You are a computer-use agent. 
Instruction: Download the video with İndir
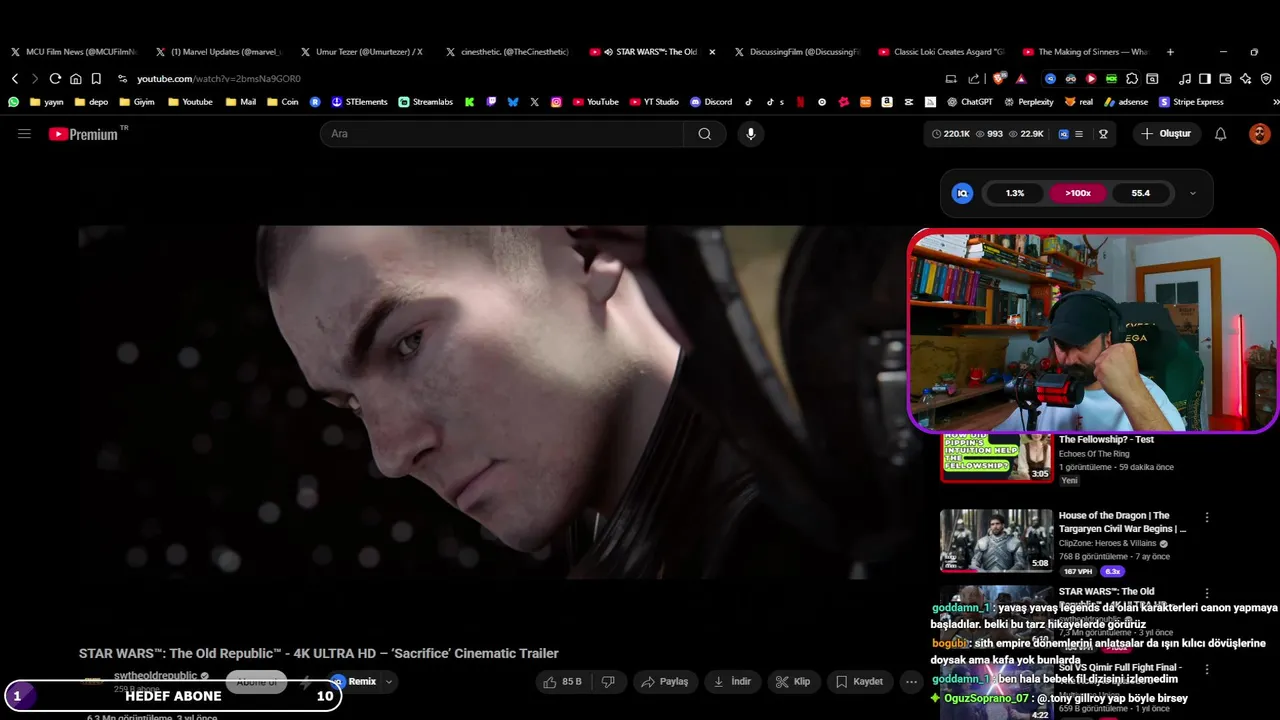732,681
